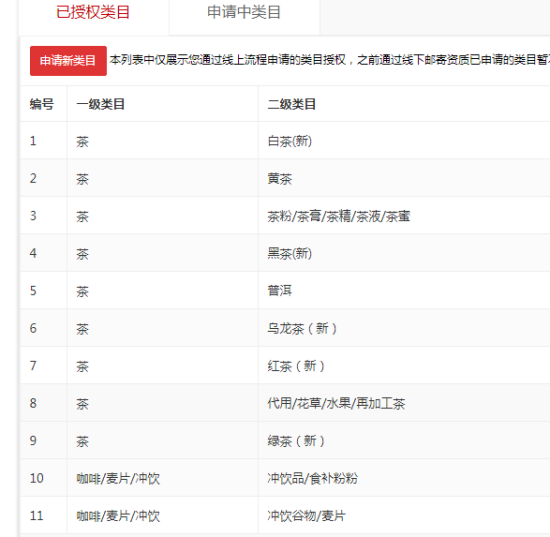Open the 申请中类目 tab
The height and width of the screenshot is (537, 550).
point(244,13)
